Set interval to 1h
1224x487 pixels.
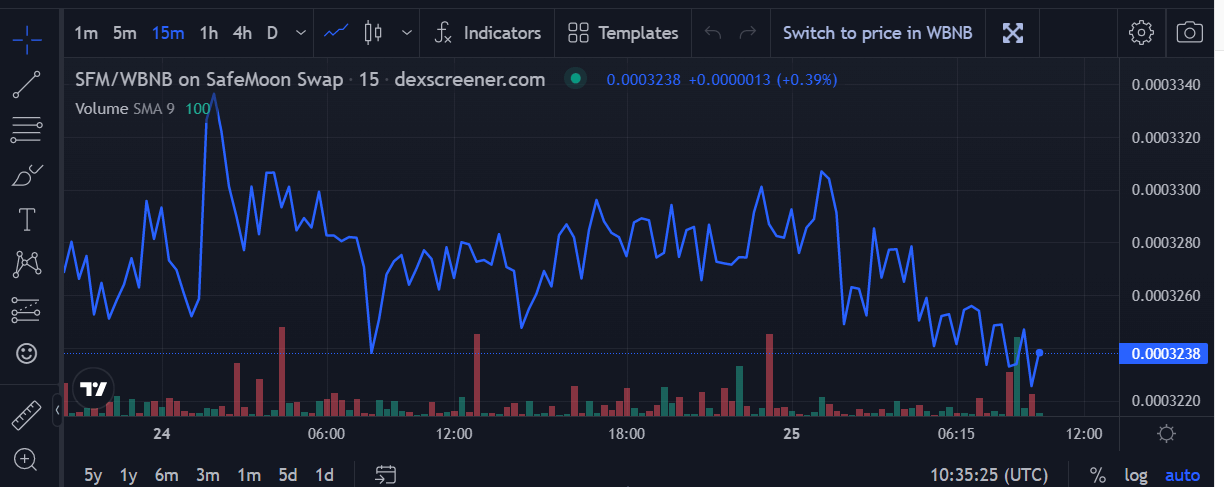tap(209, 33)
